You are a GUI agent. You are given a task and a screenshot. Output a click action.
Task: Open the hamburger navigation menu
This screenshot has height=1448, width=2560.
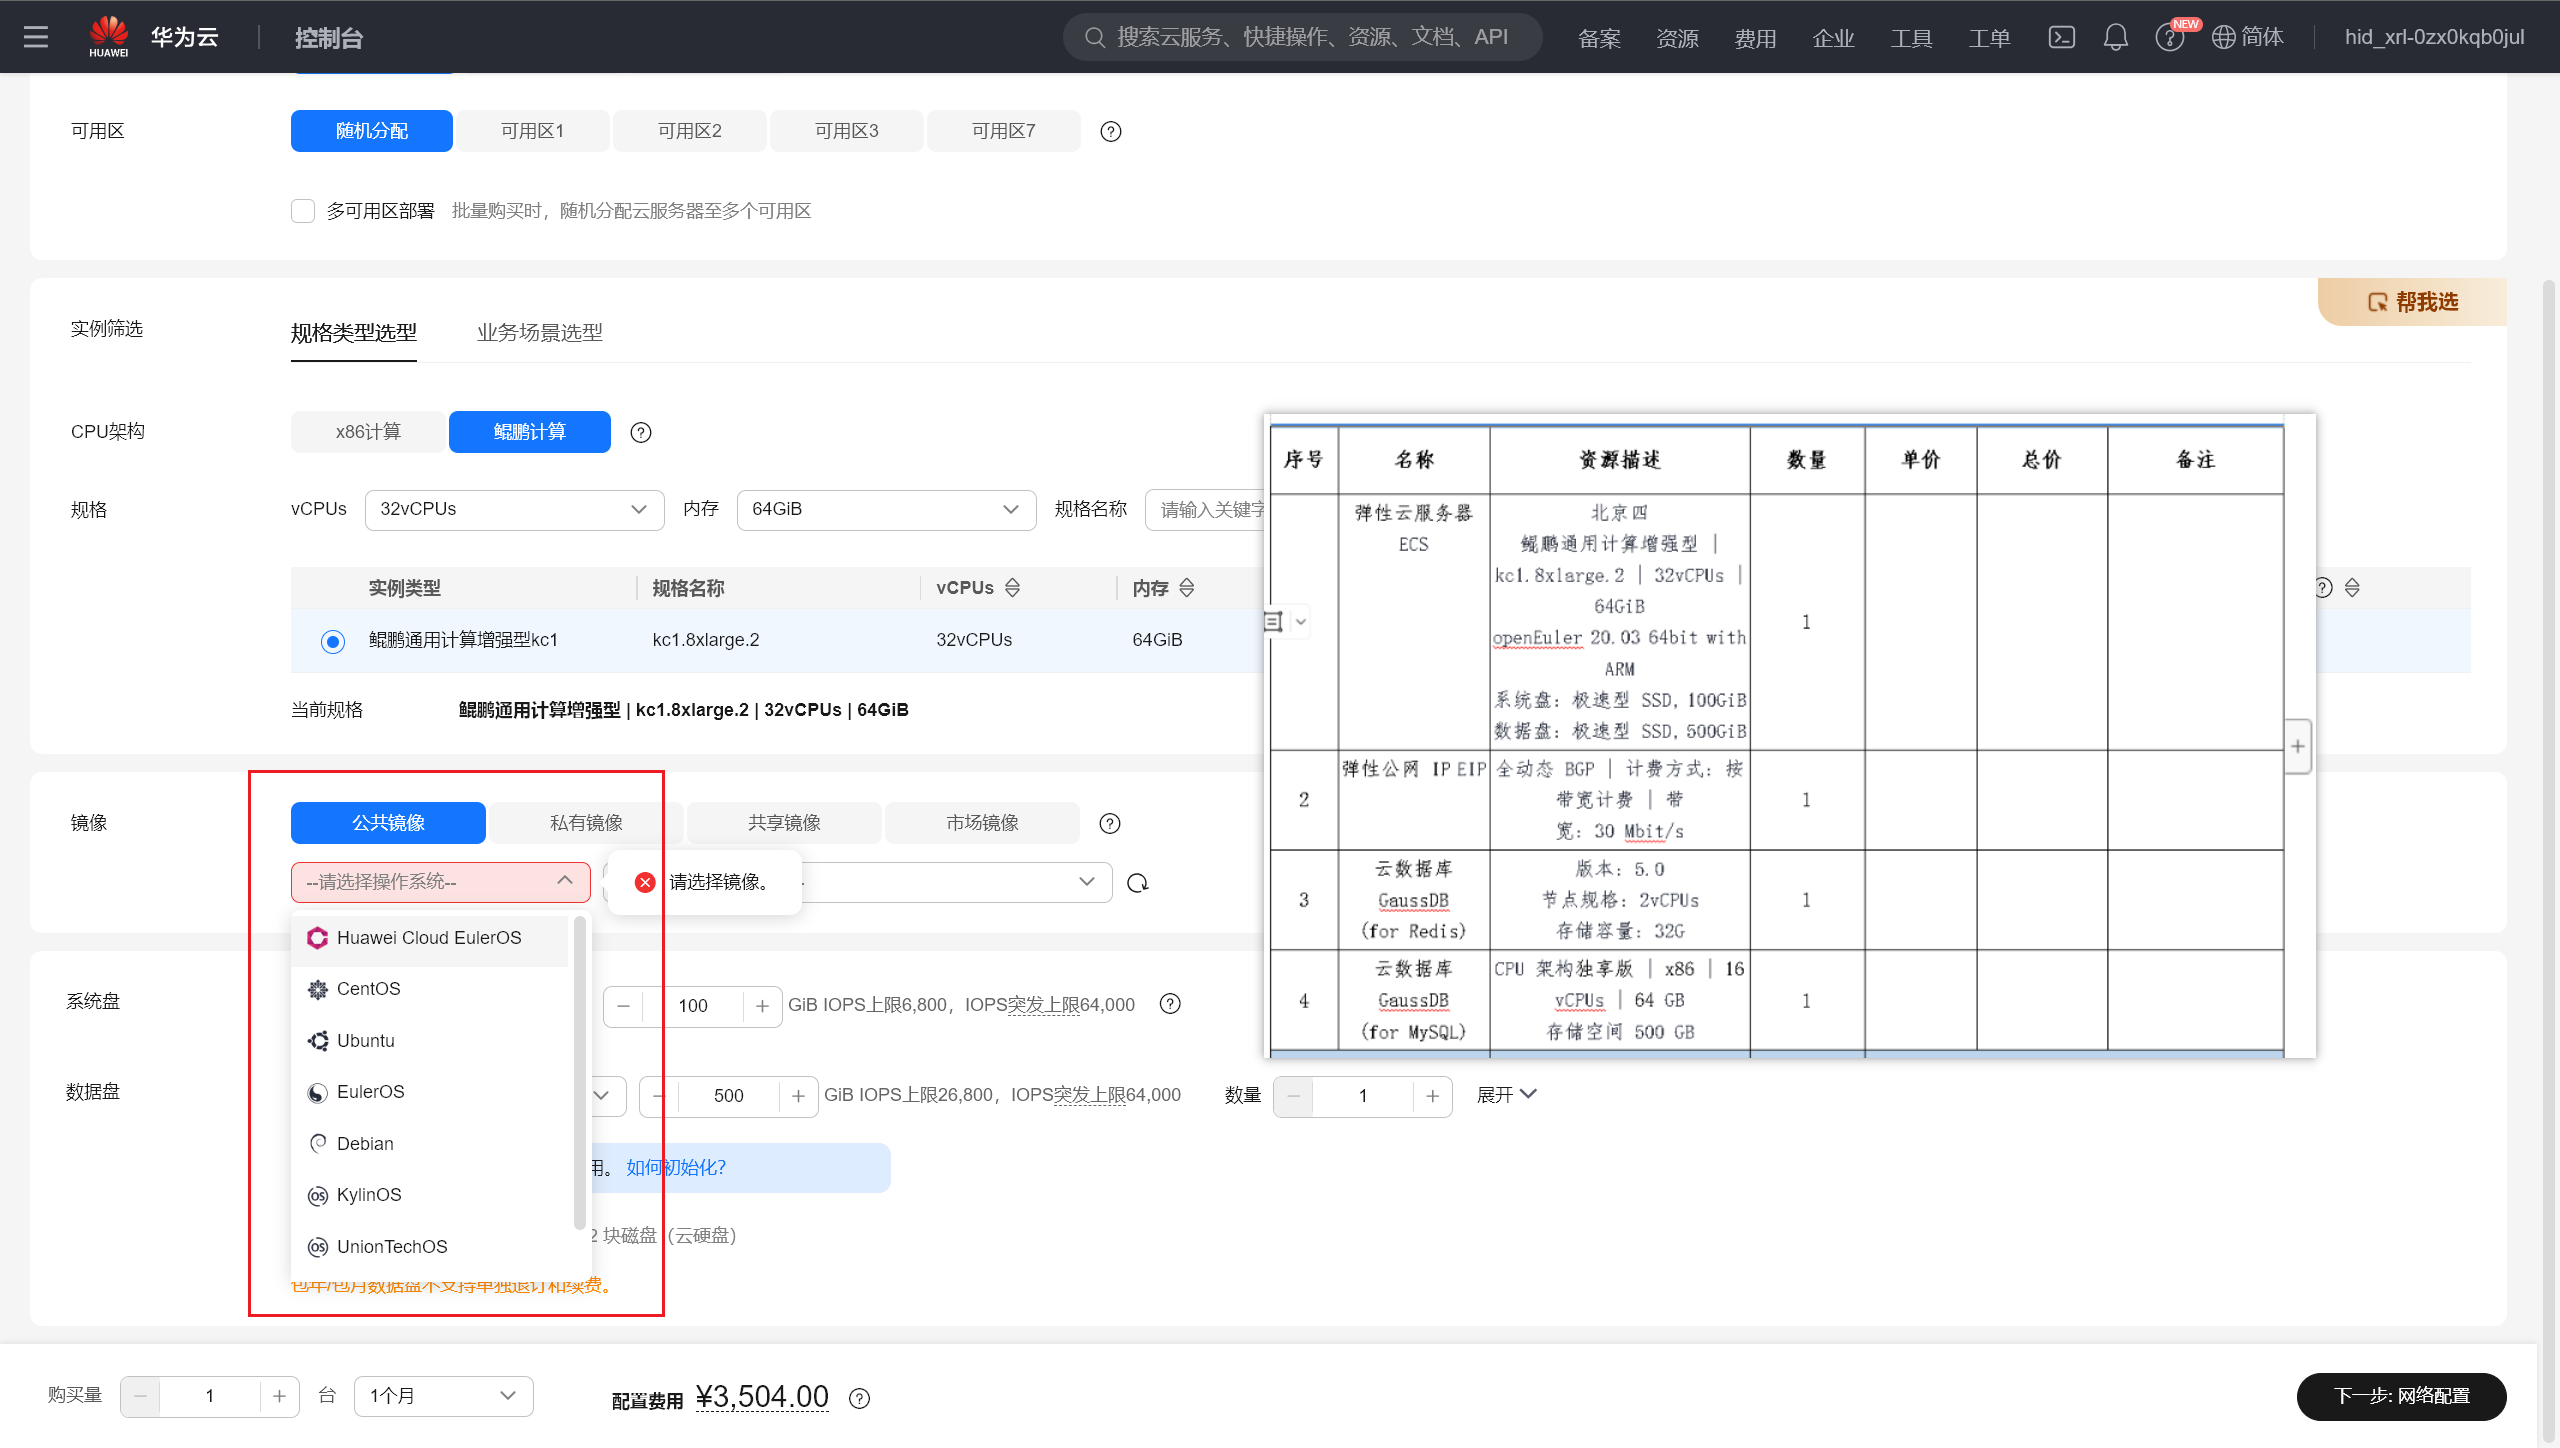click(x=36, y=37)
